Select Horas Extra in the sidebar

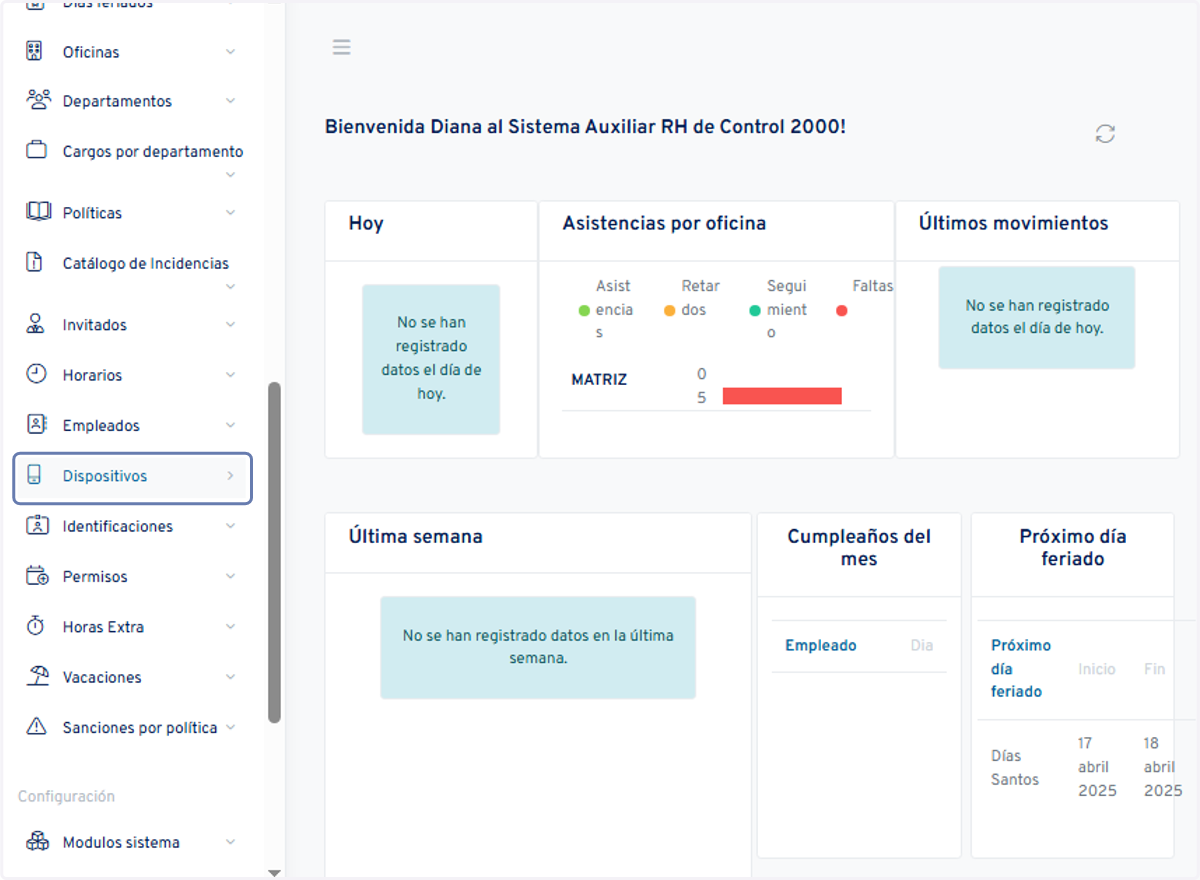click(x=132, y=627)
